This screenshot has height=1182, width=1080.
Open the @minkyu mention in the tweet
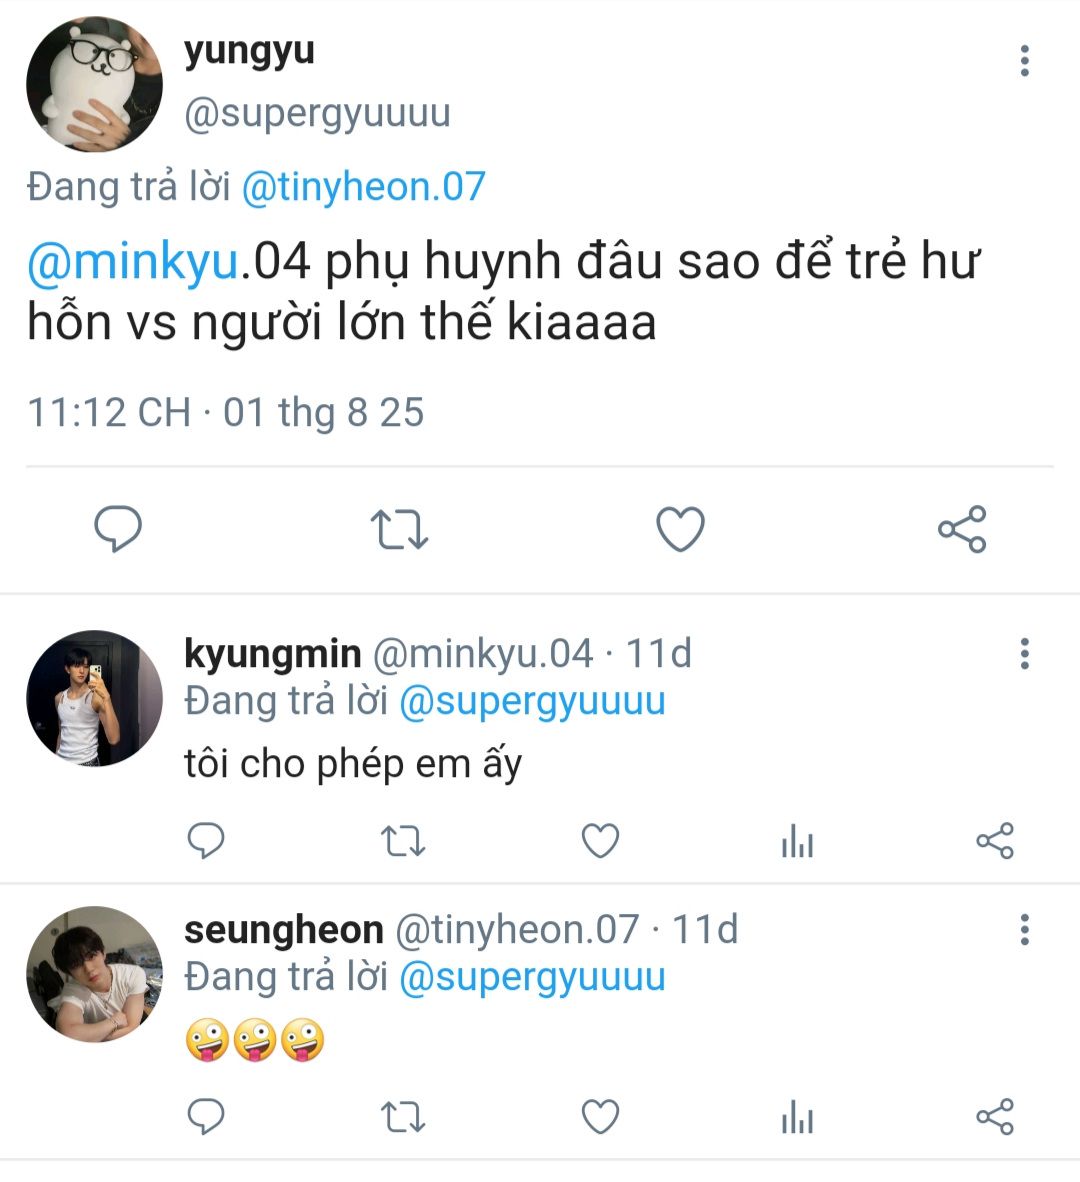click(x=134, y=261)
